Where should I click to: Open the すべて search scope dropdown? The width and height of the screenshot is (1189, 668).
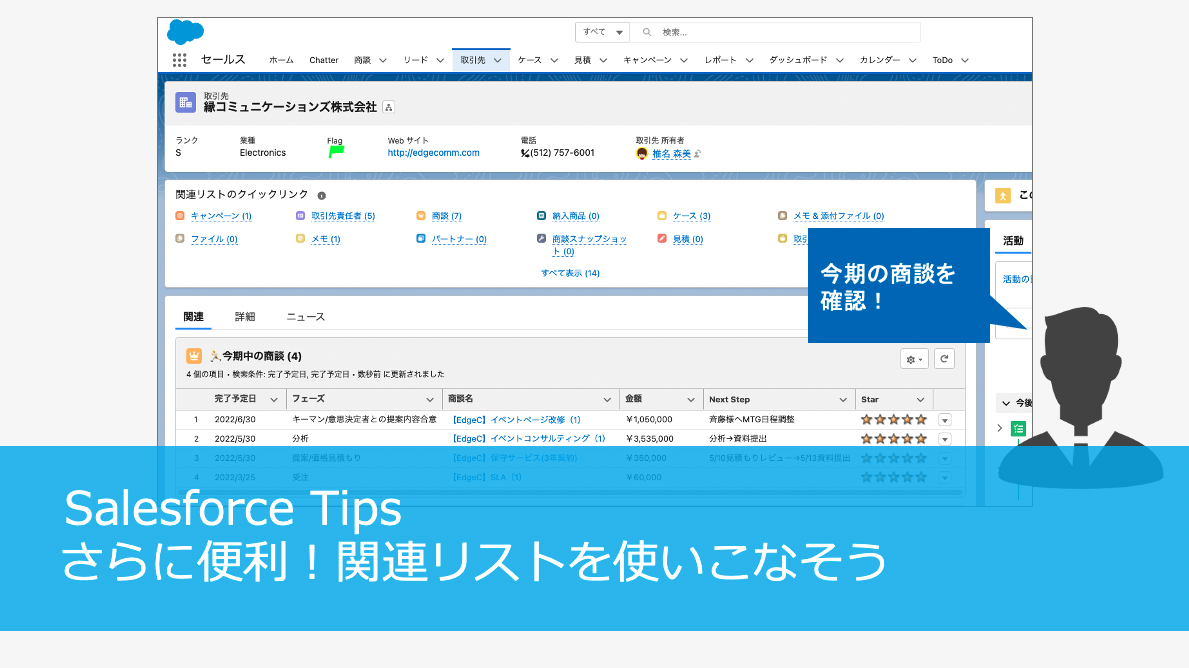coord(602,32)
